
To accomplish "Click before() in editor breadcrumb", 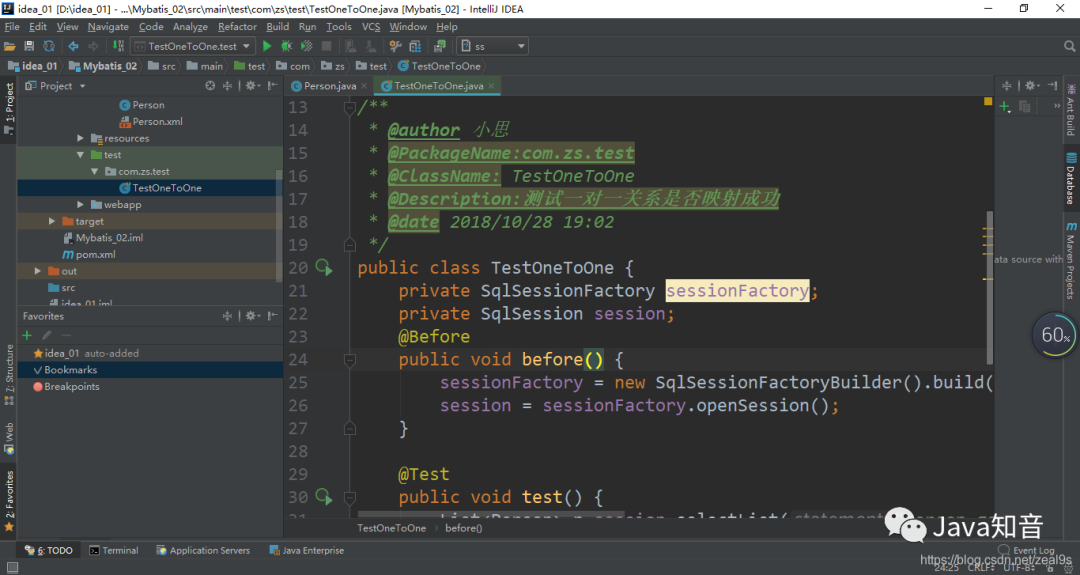I will (x=464, y=528).
